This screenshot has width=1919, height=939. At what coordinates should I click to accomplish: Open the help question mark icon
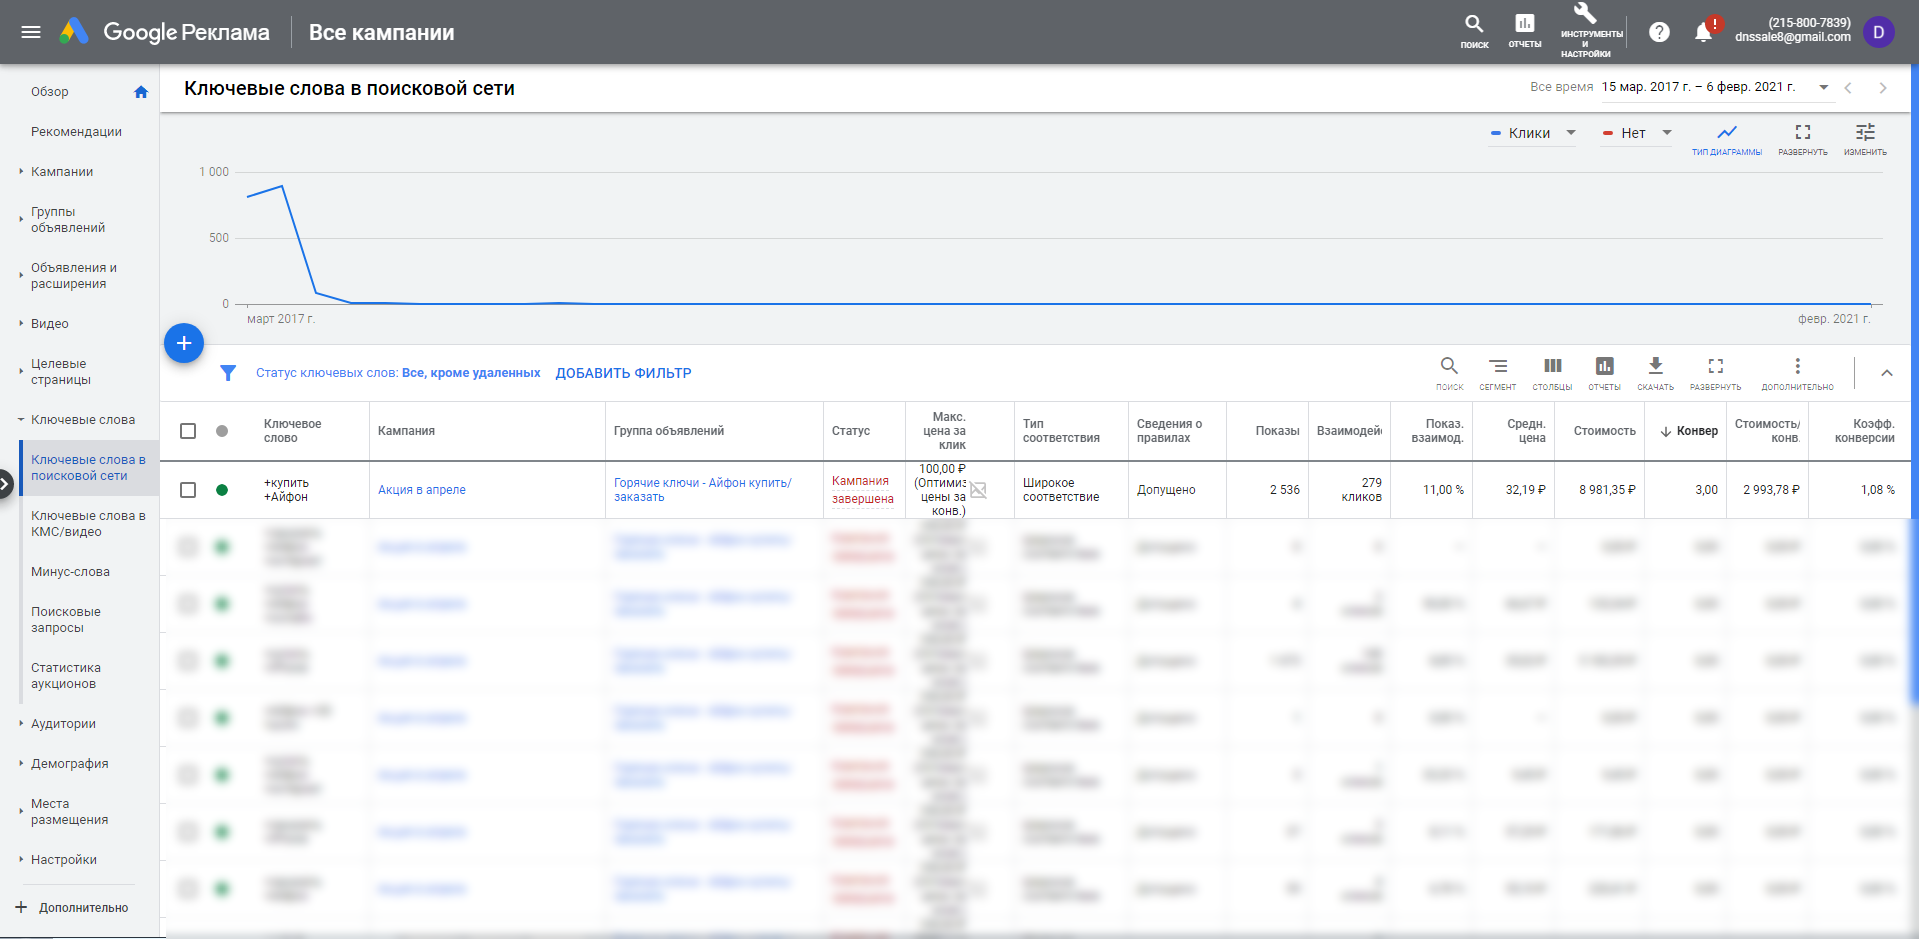1659,32
